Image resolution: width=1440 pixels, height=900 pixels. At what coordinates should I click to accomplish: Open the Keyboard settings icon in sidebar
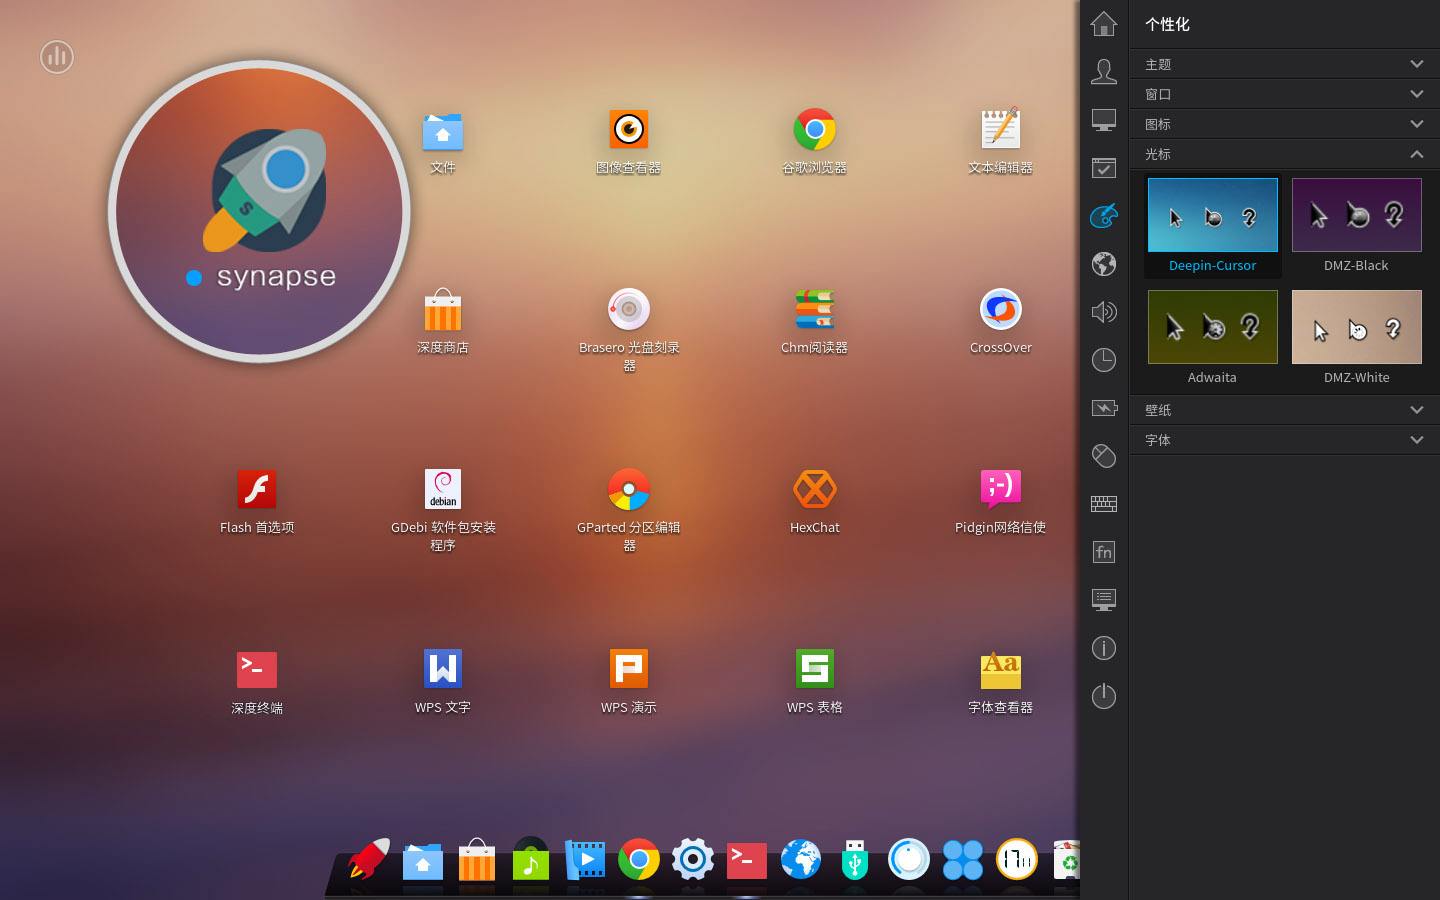[1104, 503]
